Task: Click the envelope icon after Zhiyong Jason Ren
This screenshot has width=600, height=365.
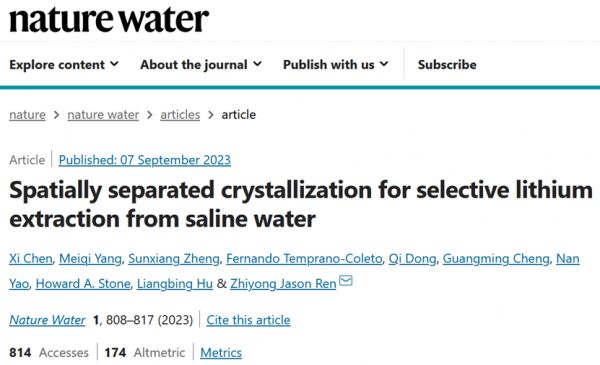Action: pos(346,281)
